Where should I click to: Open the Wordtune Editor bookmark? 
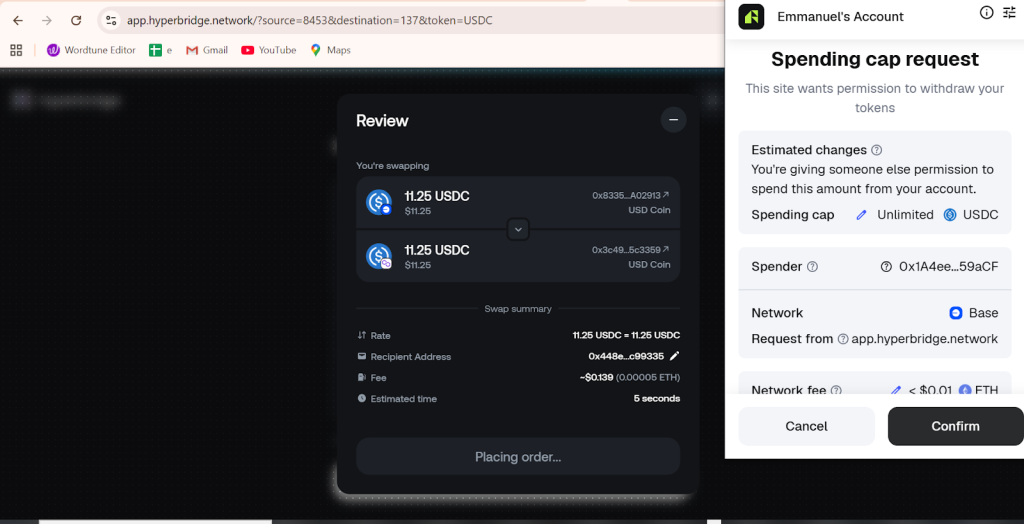(91, 50)
